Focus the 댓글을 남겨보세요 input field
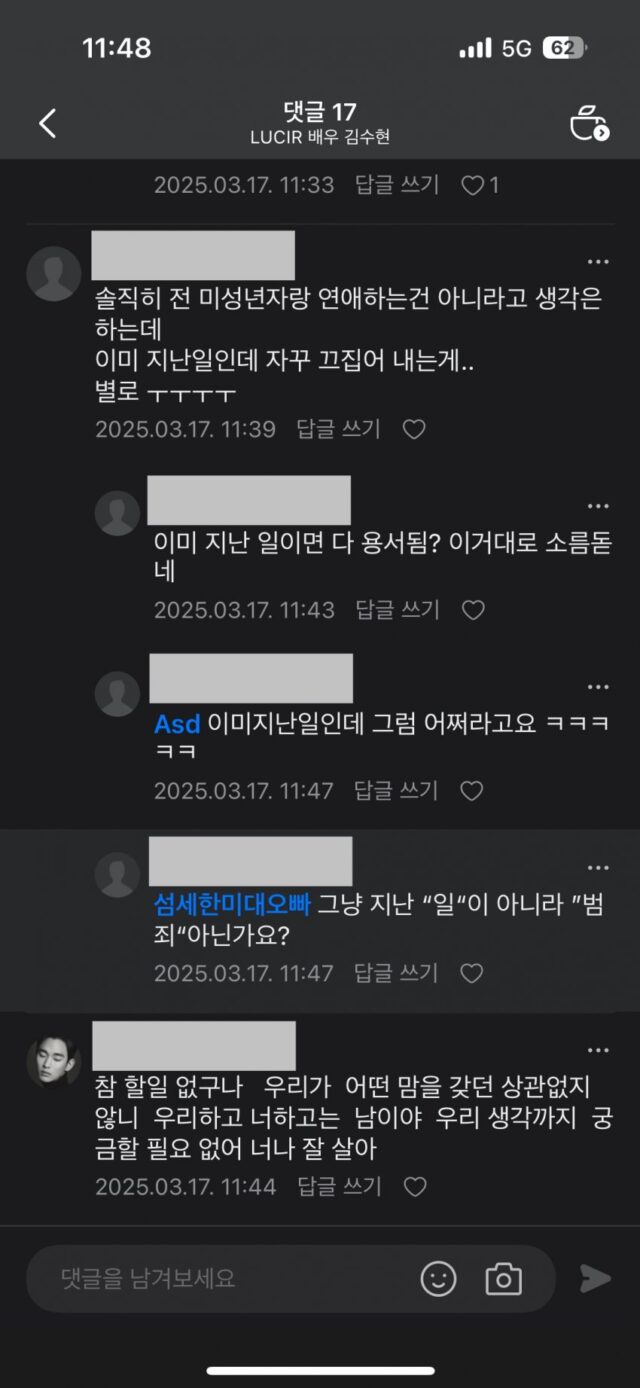The width and height of the screenshot is (640, 1388). tap(232, 1278)
